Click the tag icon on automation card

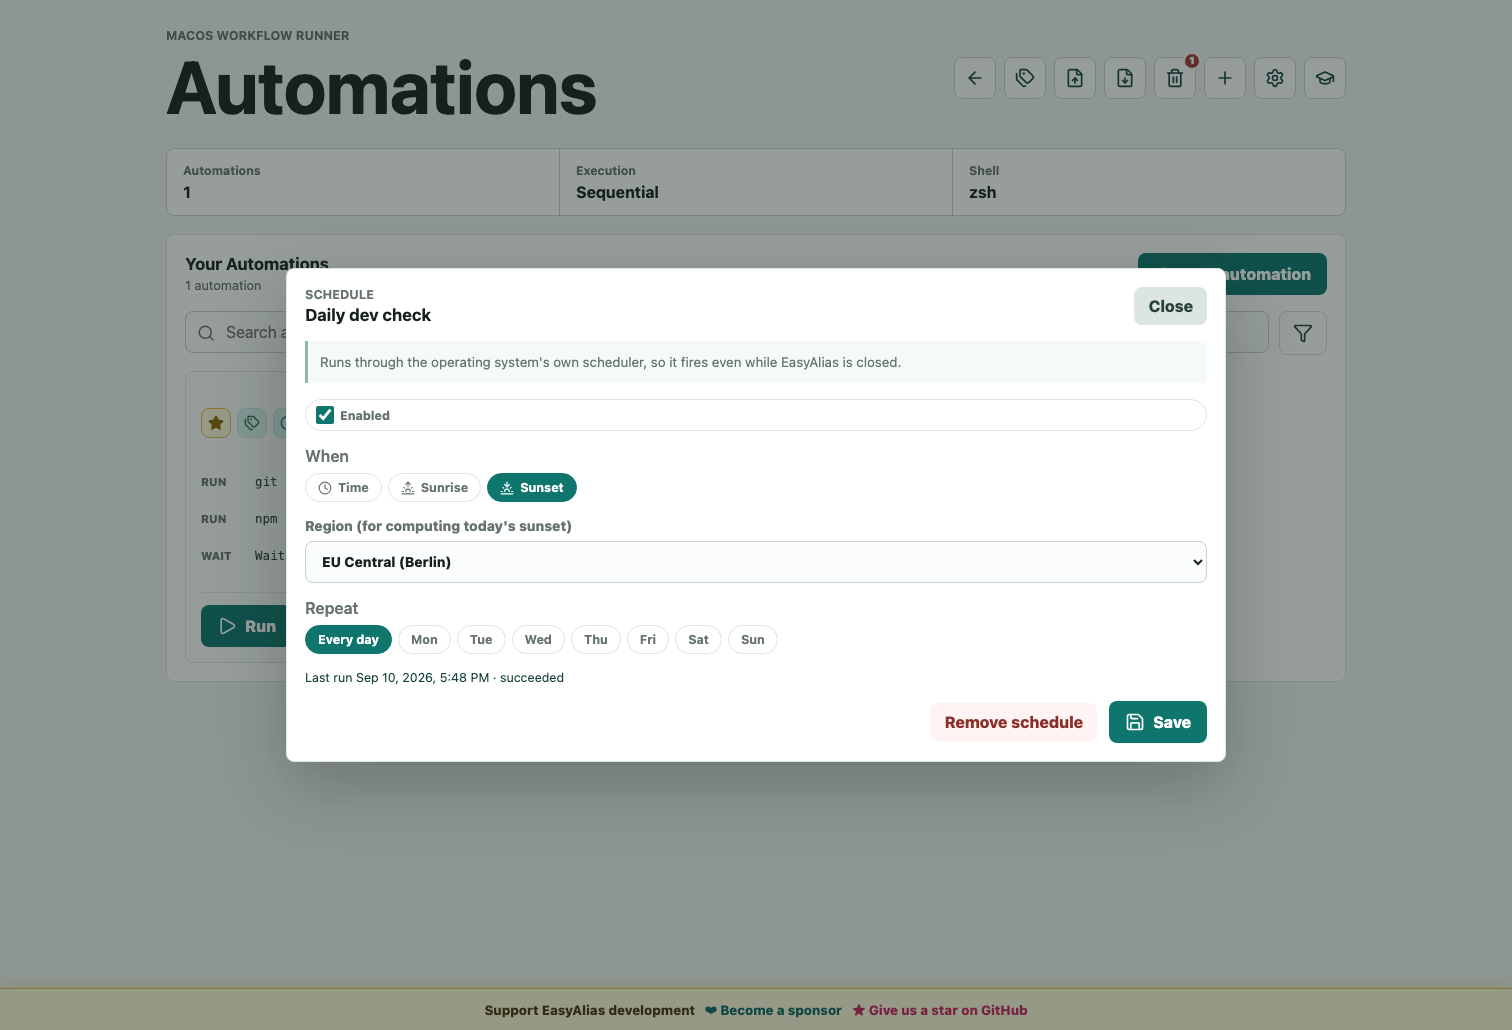[252, 423]
